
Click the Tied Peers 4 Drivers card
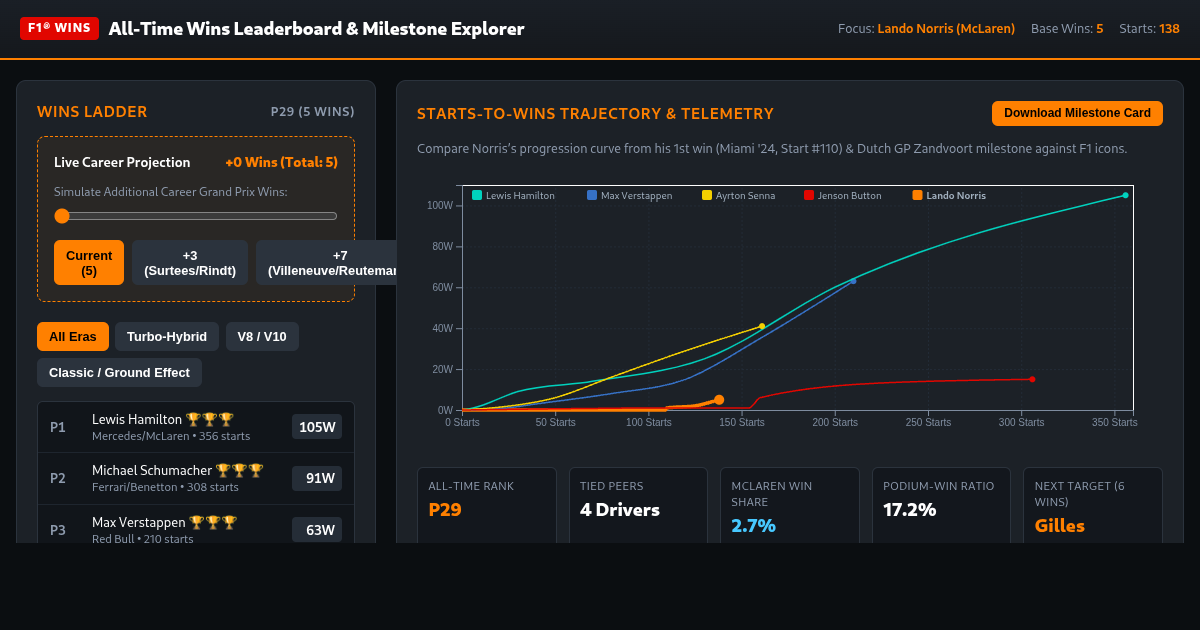(638, 505)
